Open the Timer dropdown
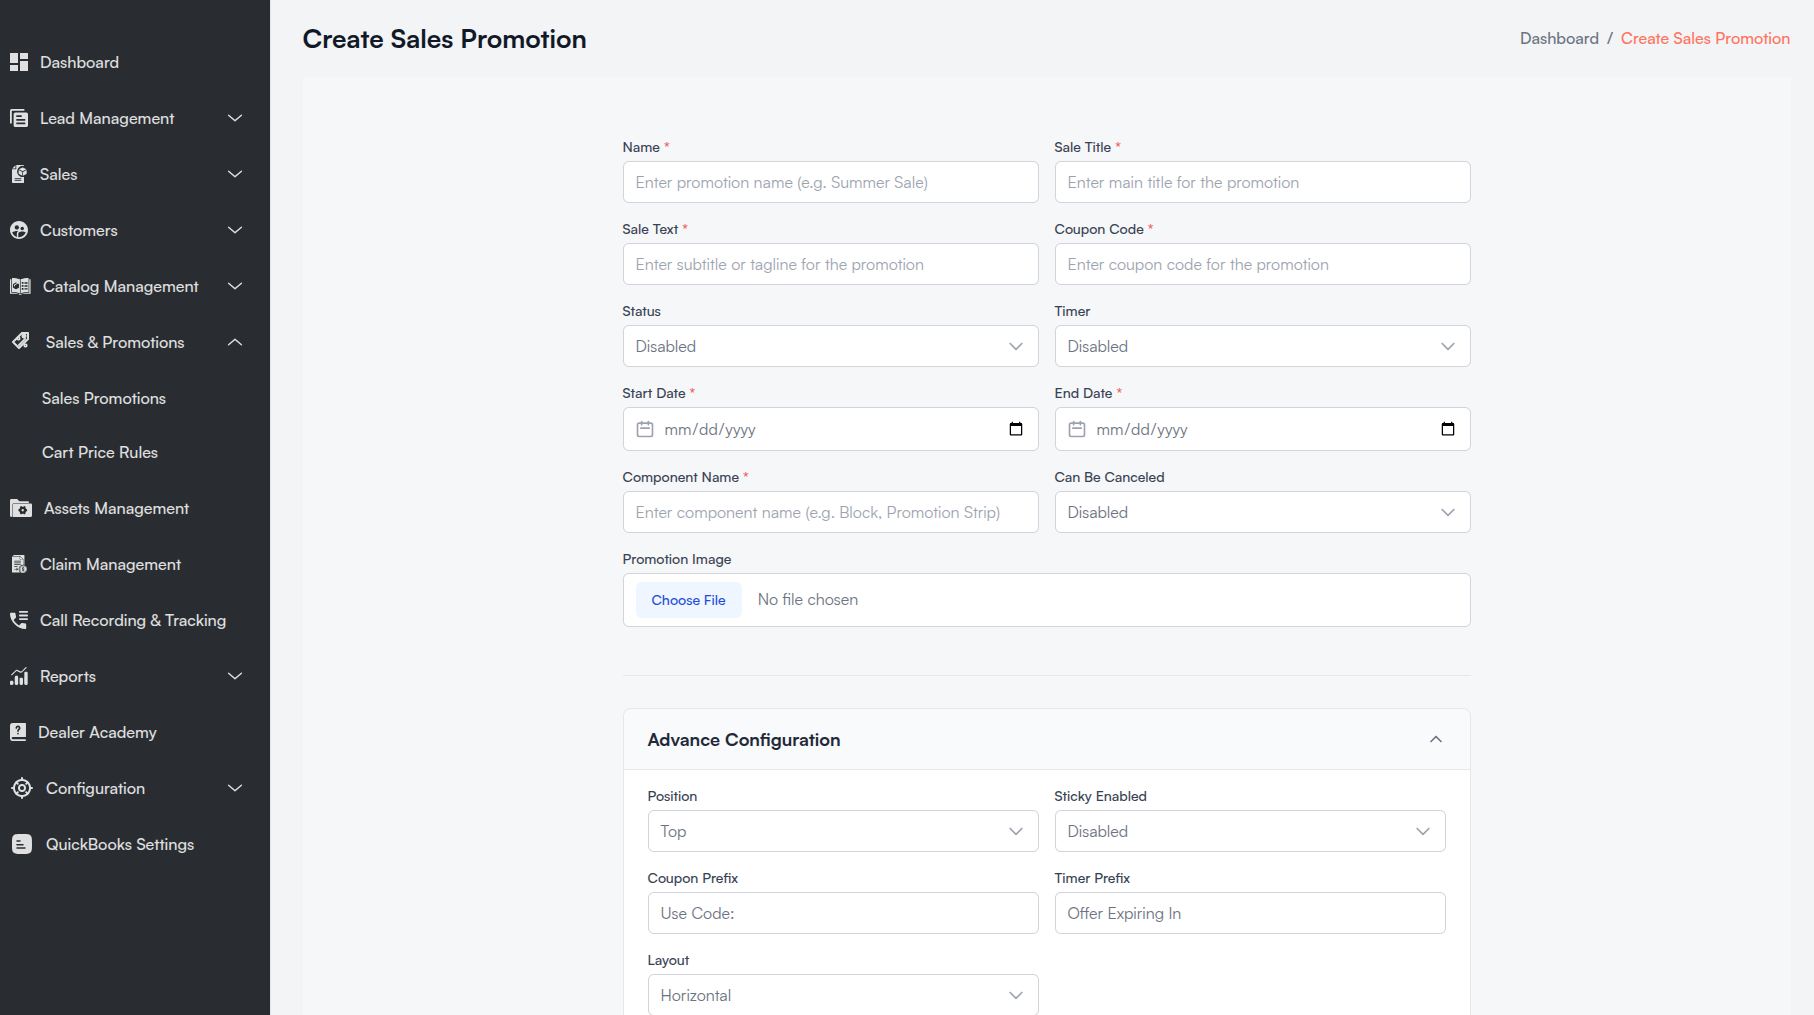Screen dimensions: 1814x1015 click(x=1262, y=346)
